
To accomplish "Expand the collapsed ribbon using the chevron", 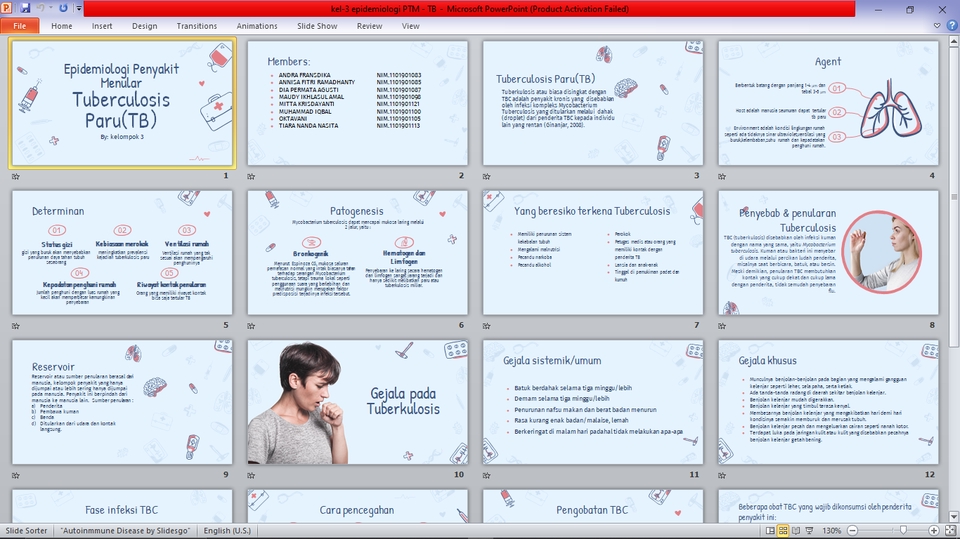I will click(x=937, y=26).
